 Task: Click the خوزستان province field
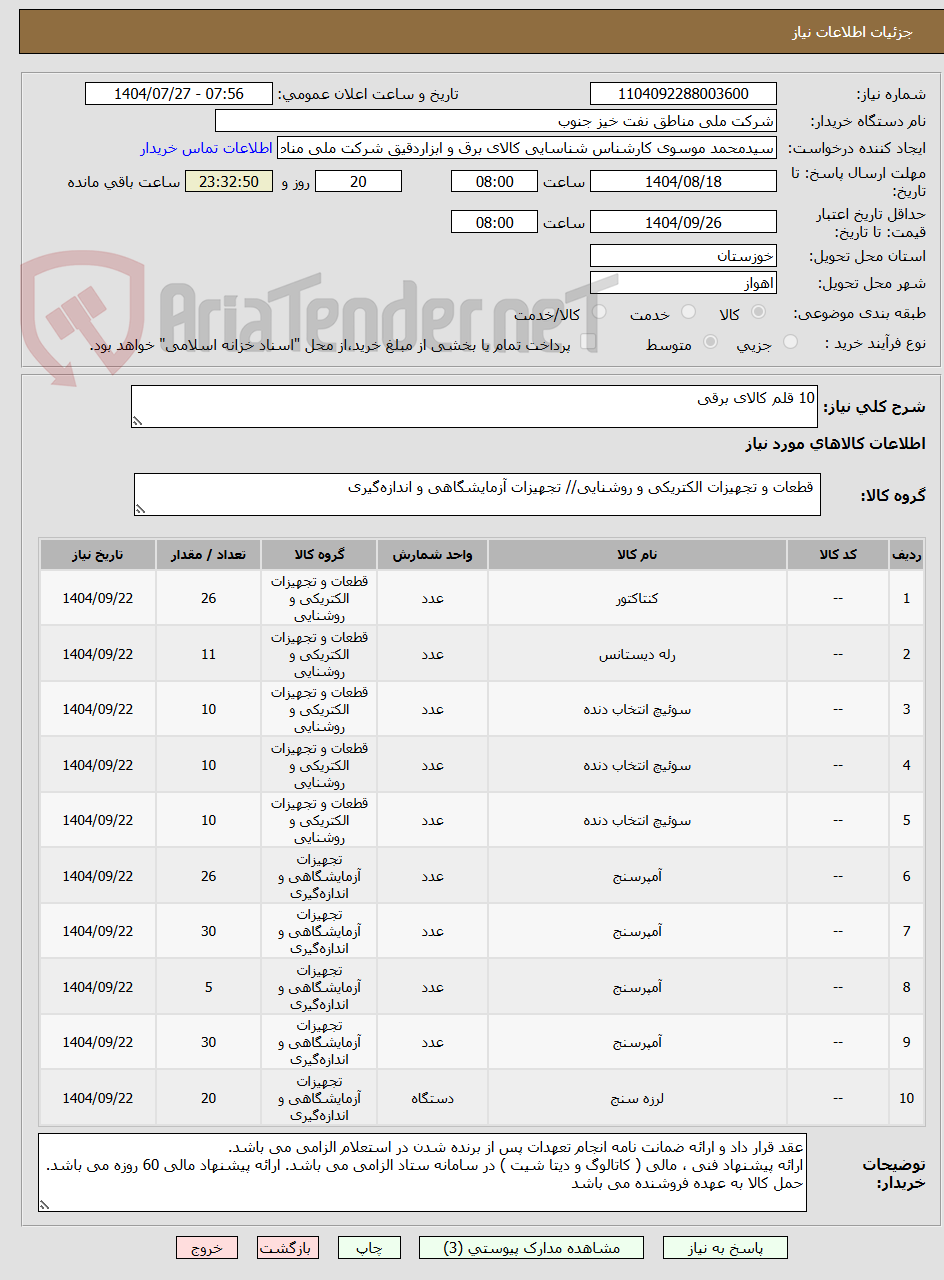(683, 256)
